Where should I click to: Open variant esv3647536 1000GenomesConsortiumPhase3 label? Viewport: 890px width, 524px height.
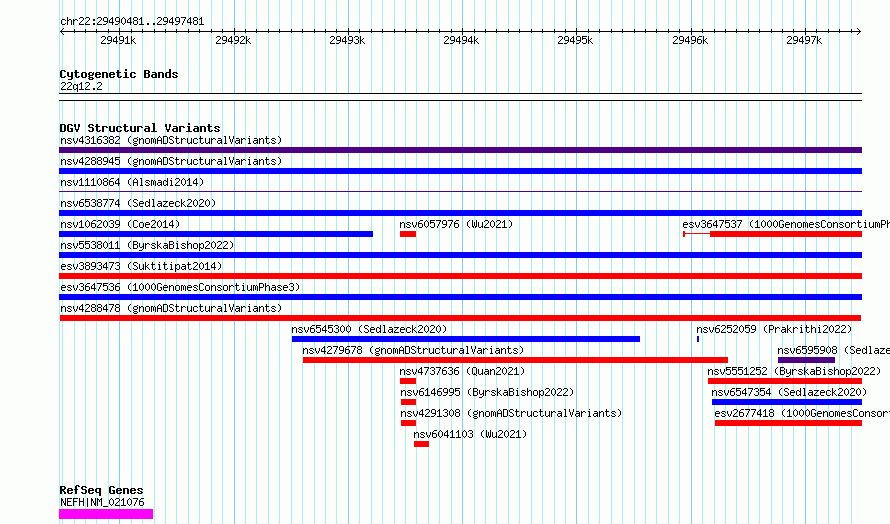pyautogui.click(x=180, y=287)
